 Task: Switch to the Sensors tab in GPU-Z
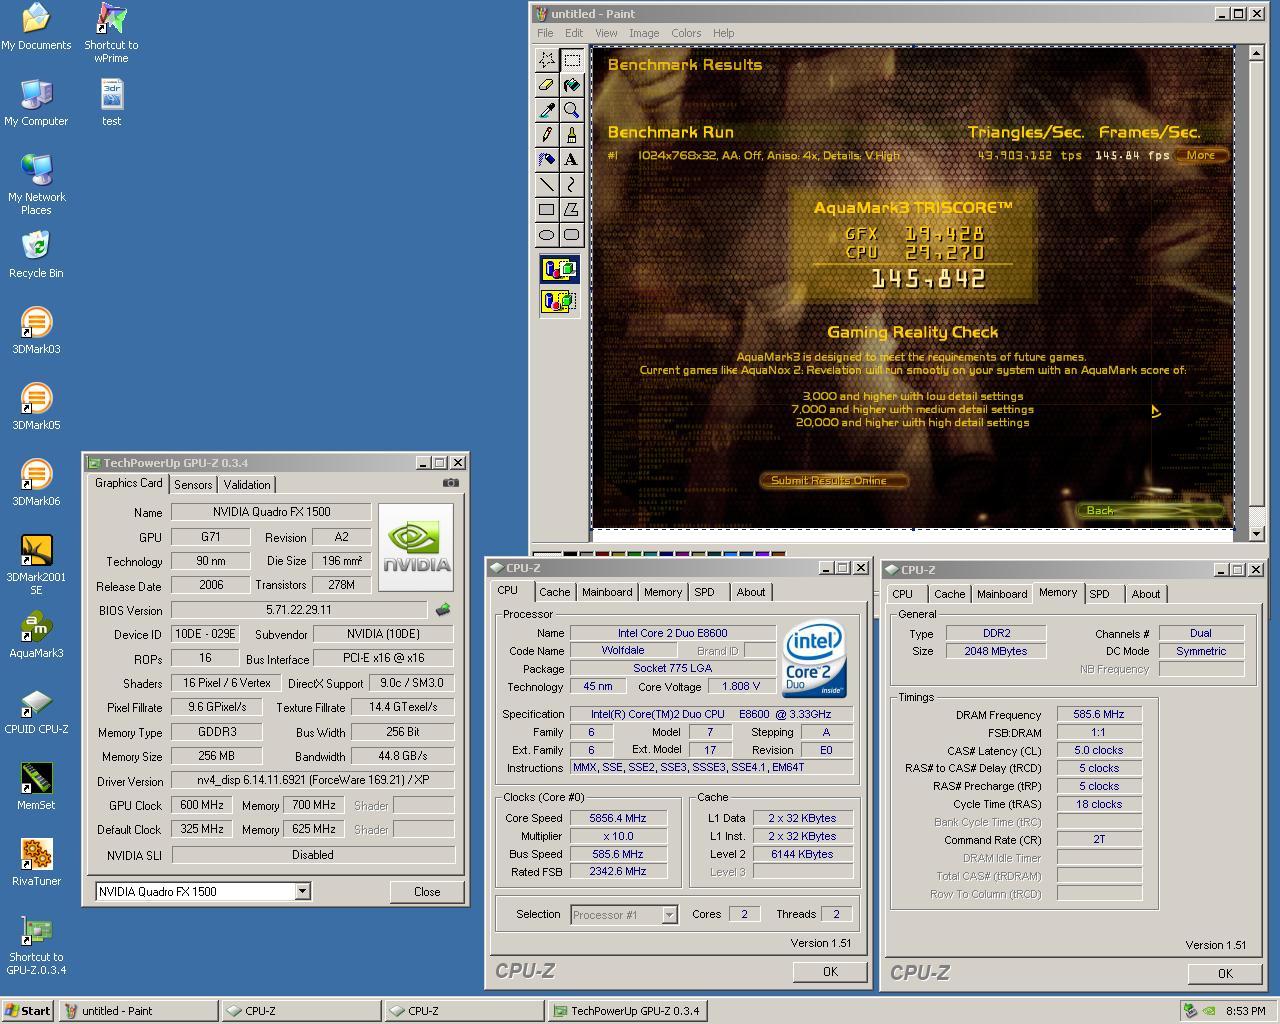[x=193, y=484]
